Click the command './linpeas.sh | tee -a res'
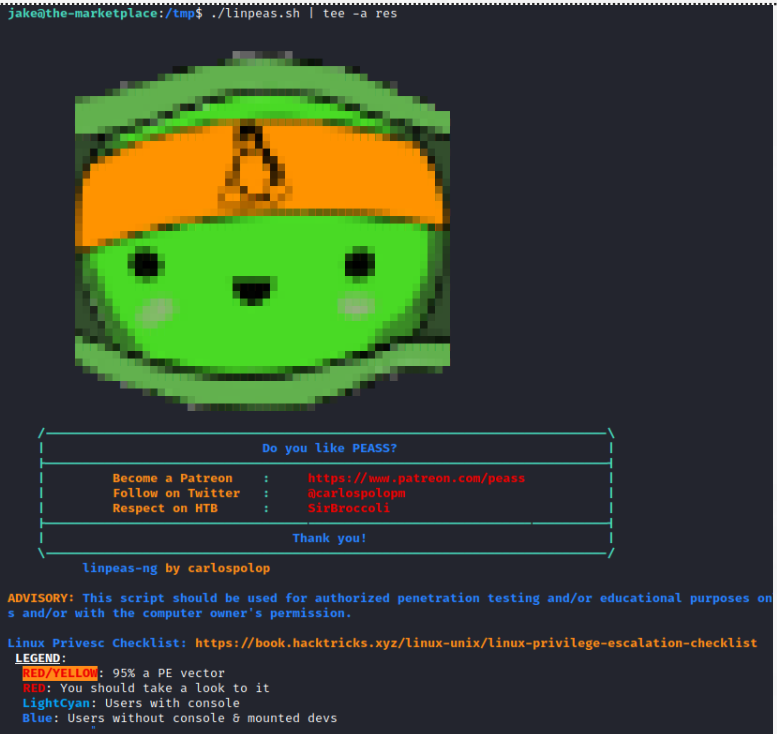Viewport: 777px width, 734px height. (304, 13)
